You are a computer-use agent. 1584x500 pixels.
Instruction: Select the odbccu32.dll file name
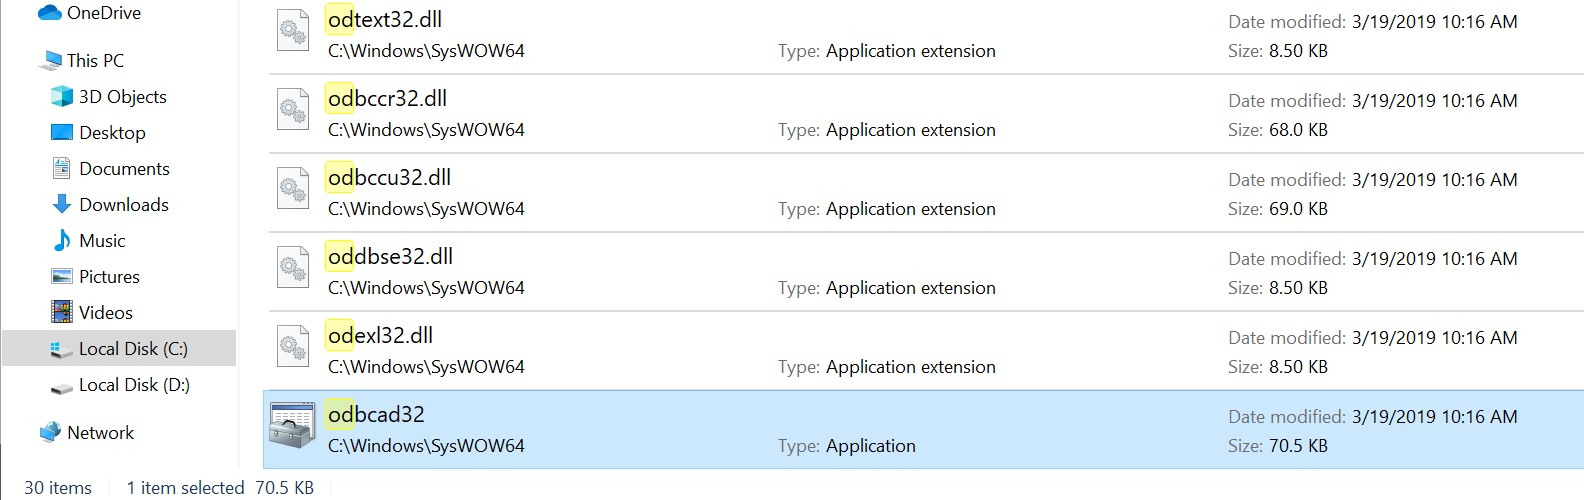tap(389, 177)
